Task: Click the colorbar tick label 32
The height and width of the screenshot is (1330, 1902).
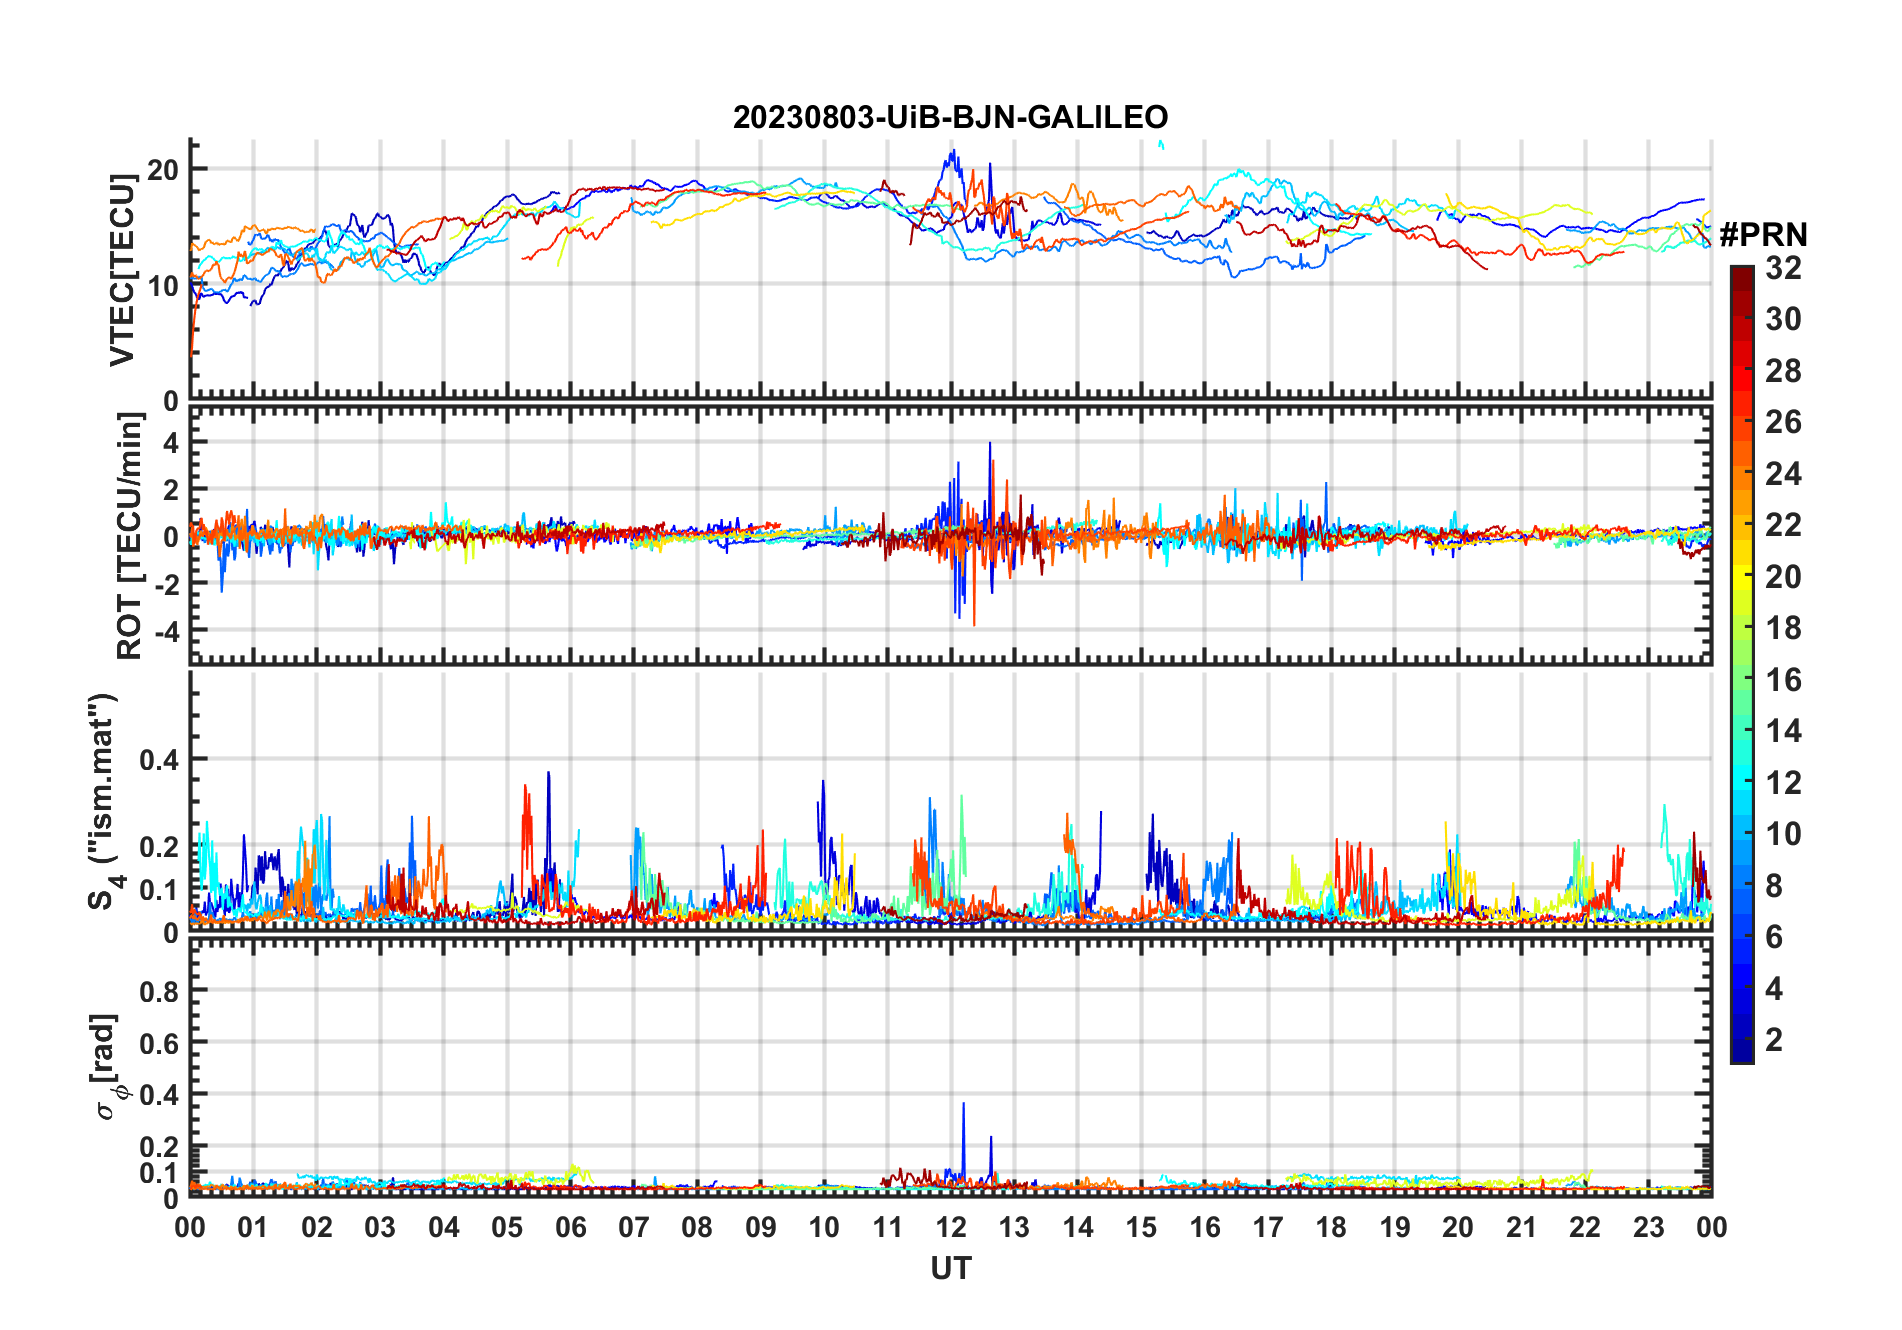Action: tap(1783, 268)
